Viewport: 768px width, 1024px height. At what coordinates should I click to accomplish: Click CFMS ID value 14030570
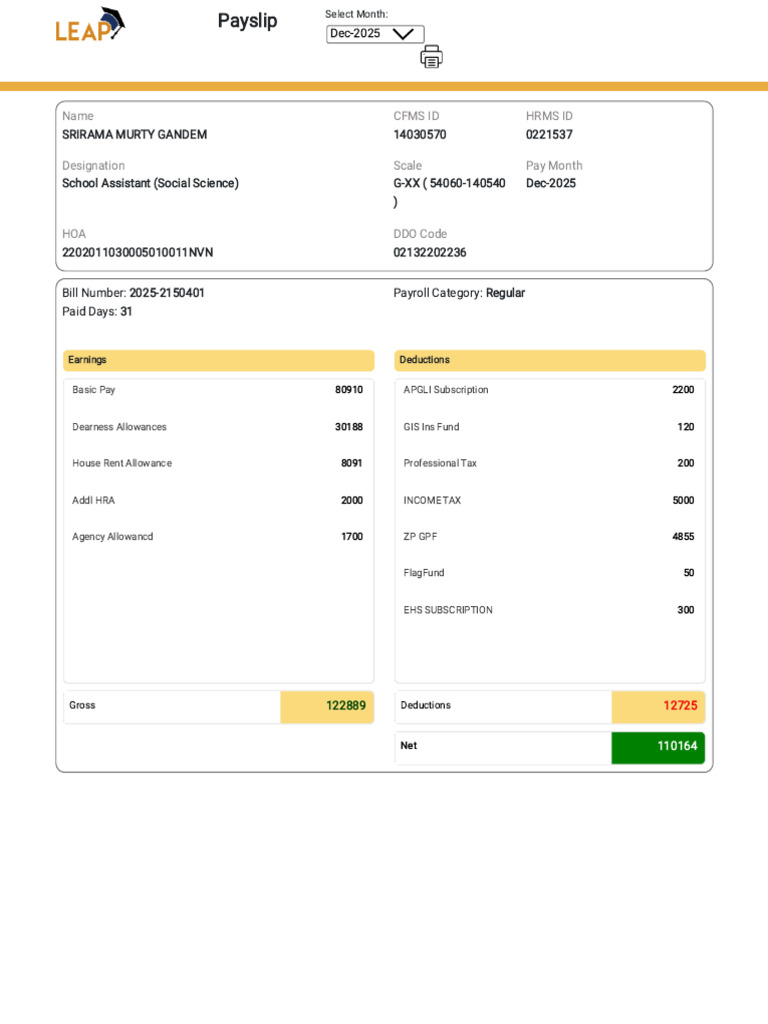point(420,135)
